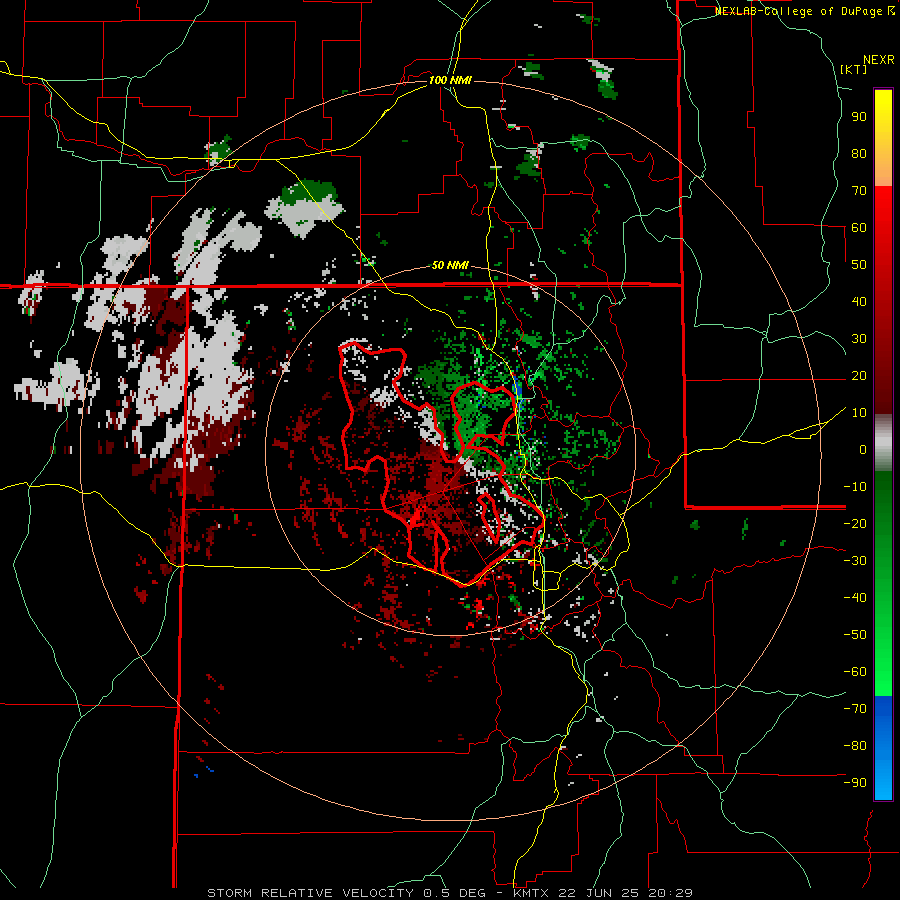Click the "90" value on velocity scale
The image size is (900, 900).
[859, 117]
